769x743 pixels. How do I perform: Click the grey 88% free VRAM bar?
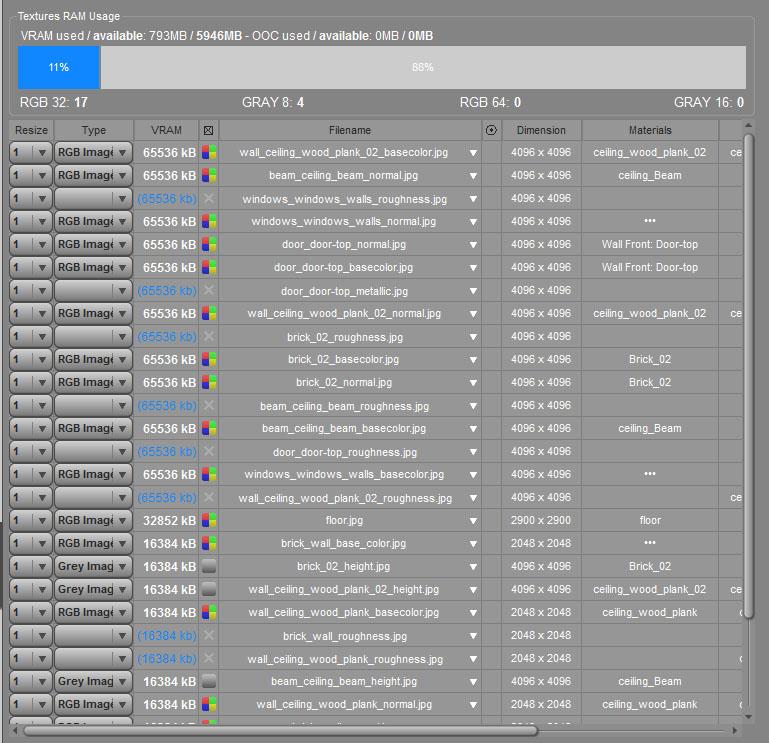pyautogui.click(x=423, y=67)
